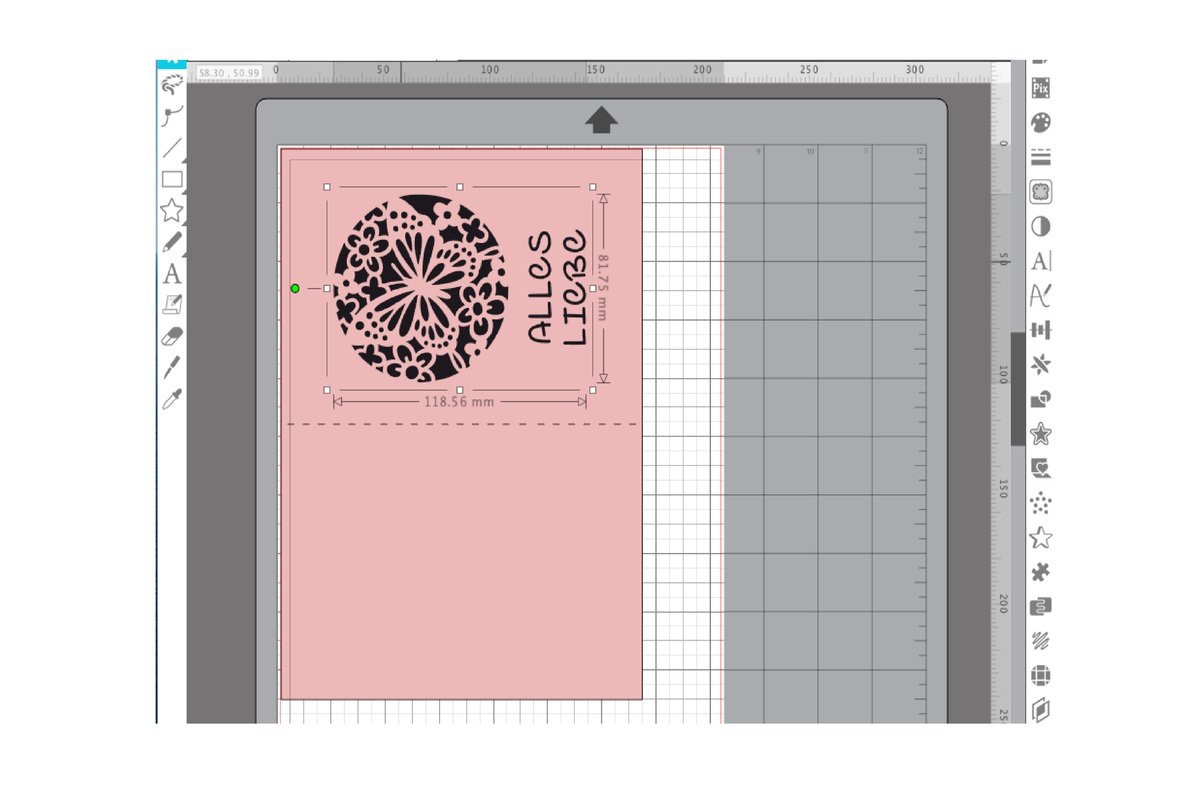Click the top-left selection handle

(327, 187)
